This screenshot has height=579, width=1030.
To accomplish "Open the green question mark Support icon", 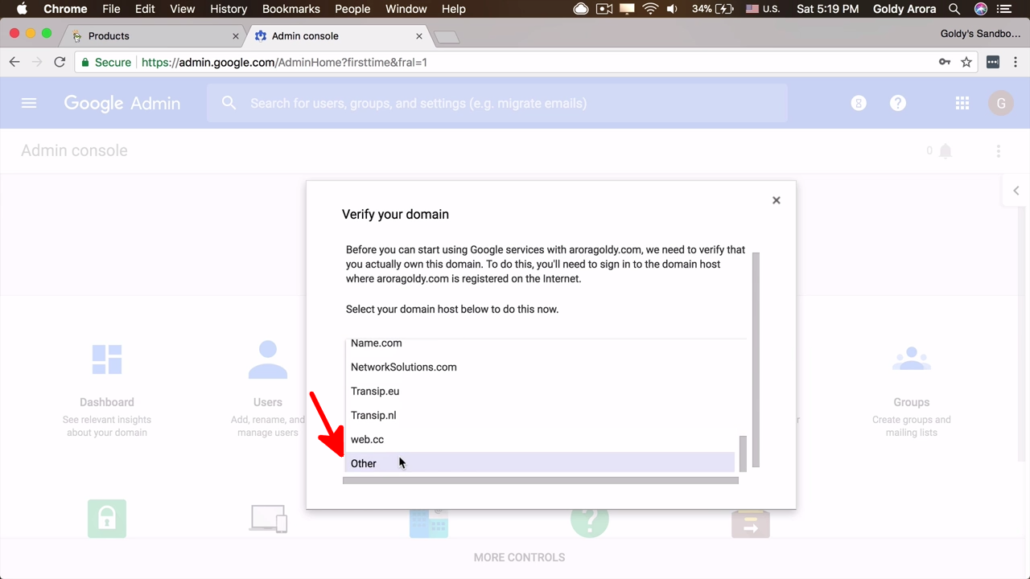I will pos(589,521).
